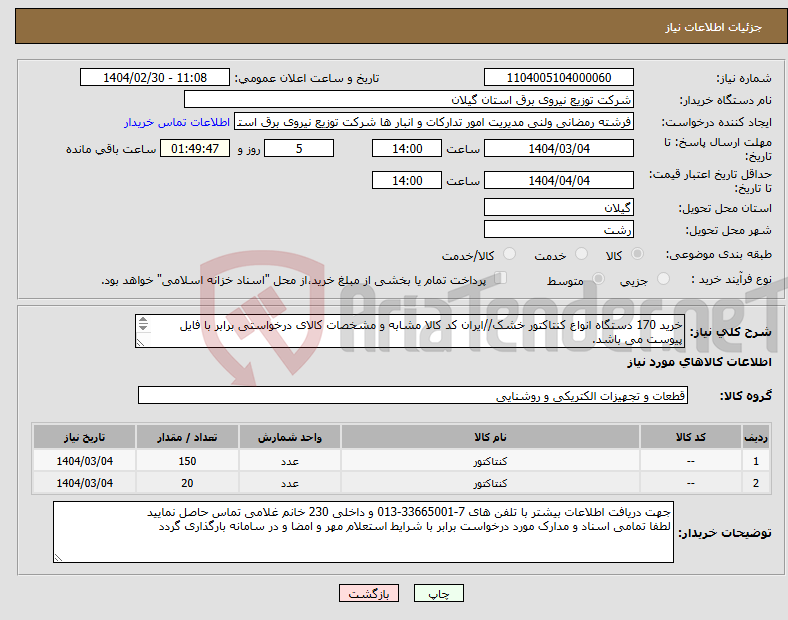Click the goods group field قطعات و تجهیزات الکتریکی و روشنایی

point(413,395)
